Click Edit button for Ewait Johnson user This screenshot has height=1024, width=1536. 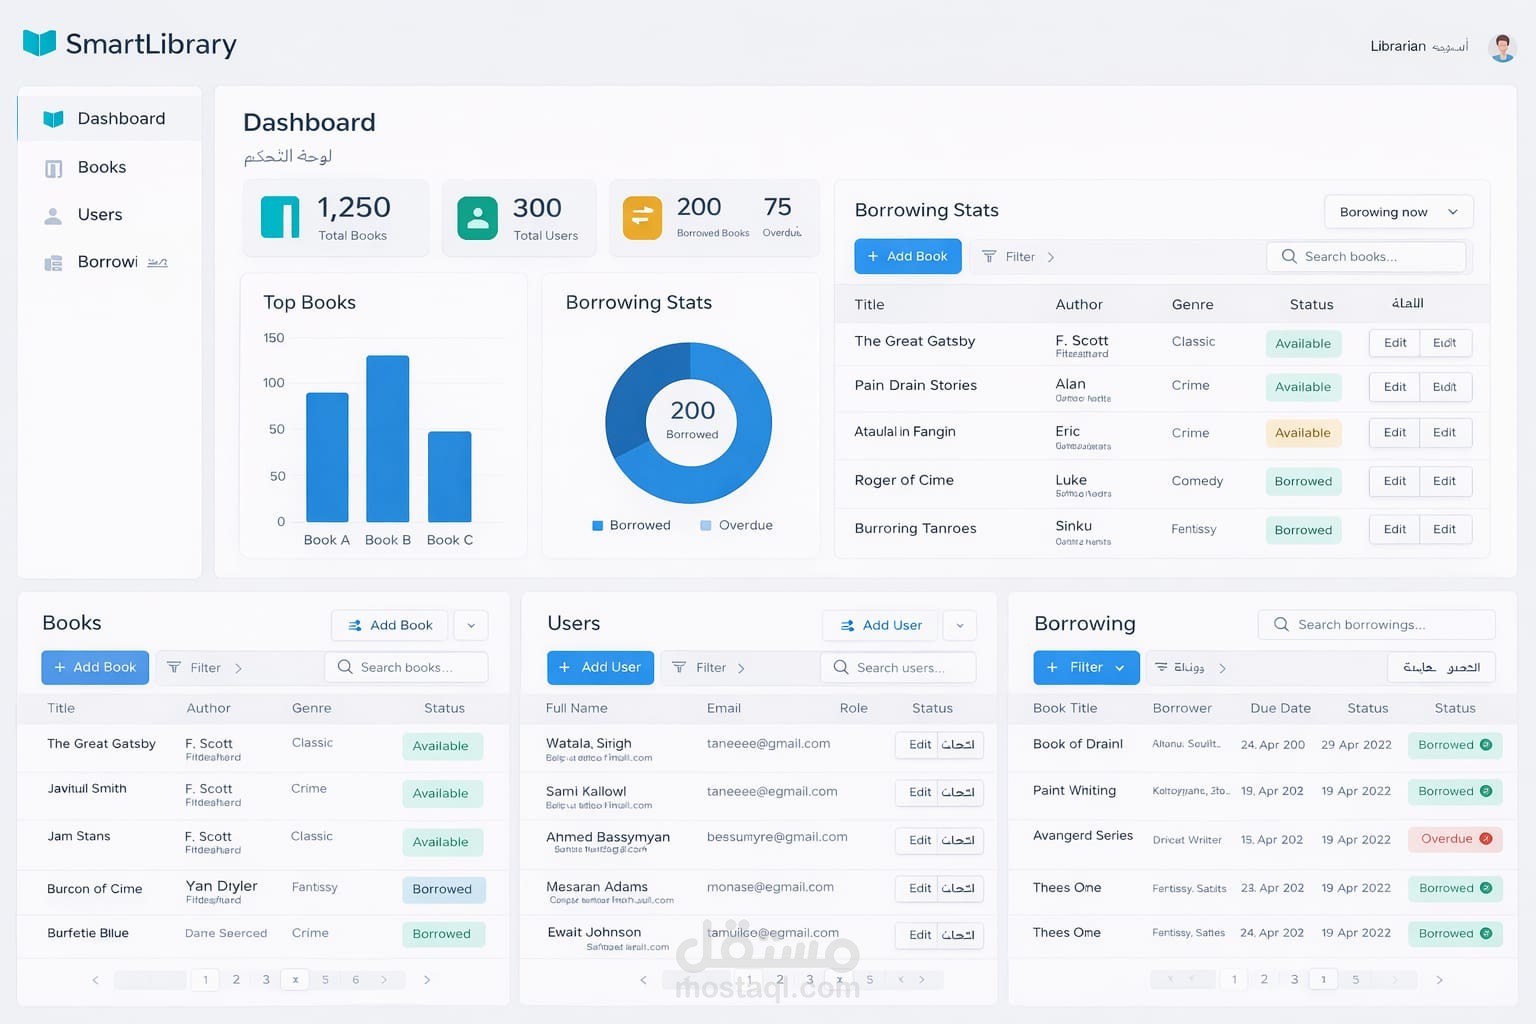920,935
